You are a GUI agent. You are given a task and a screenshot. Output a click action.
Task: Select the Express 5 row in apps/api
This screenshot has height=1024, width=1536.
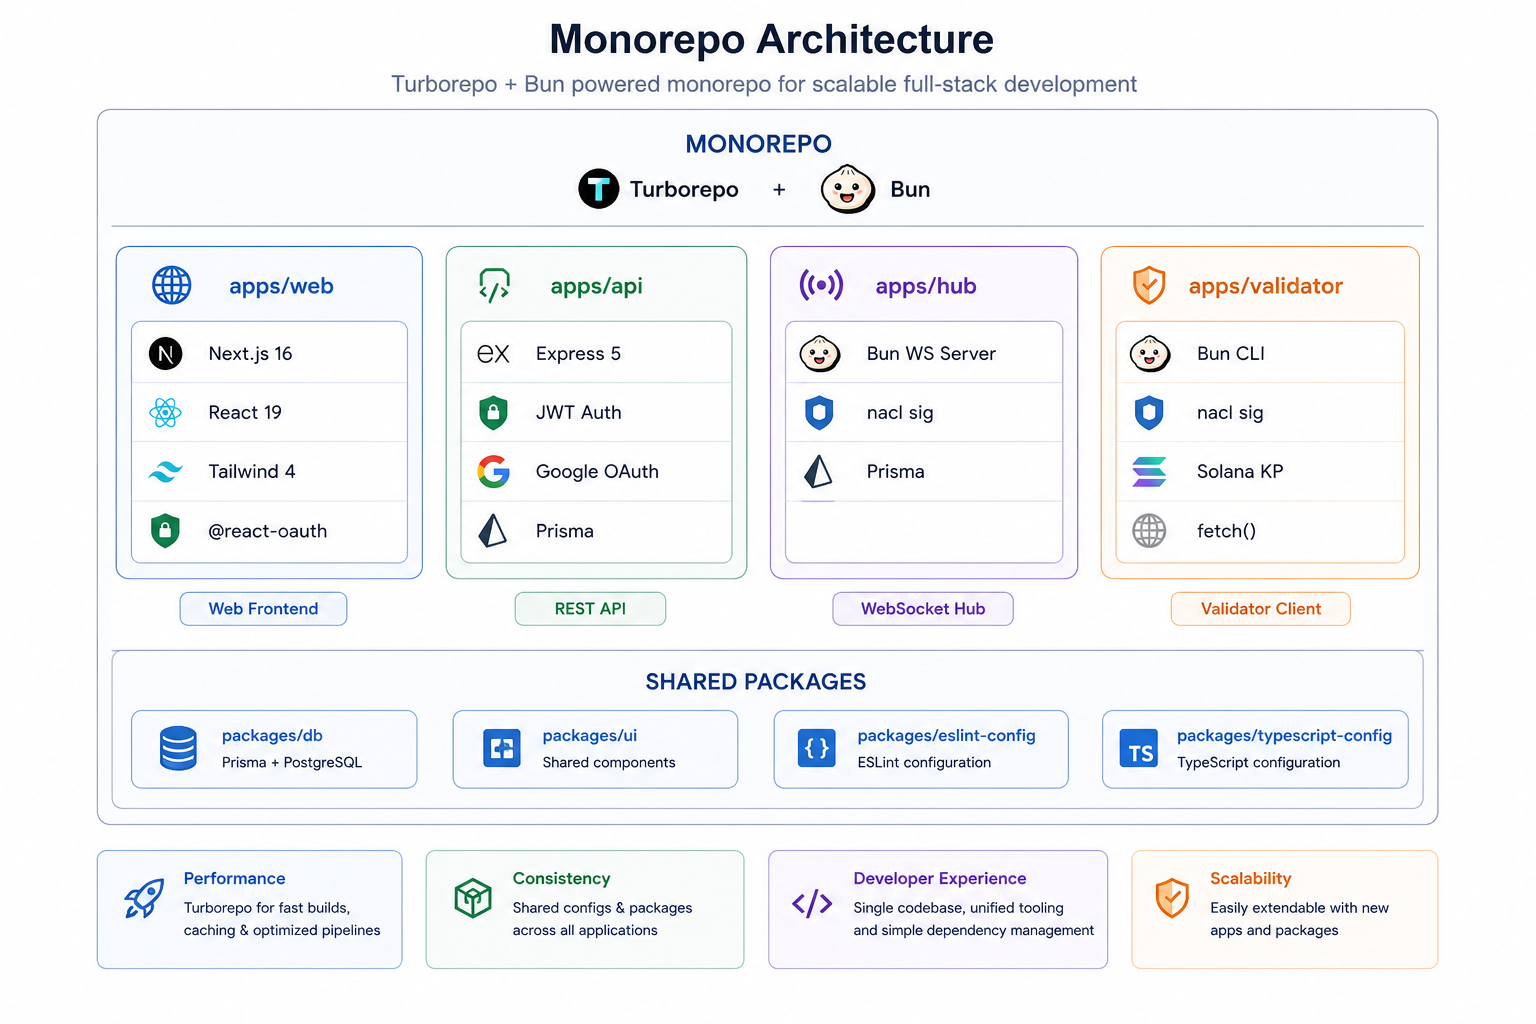(596, 353)
